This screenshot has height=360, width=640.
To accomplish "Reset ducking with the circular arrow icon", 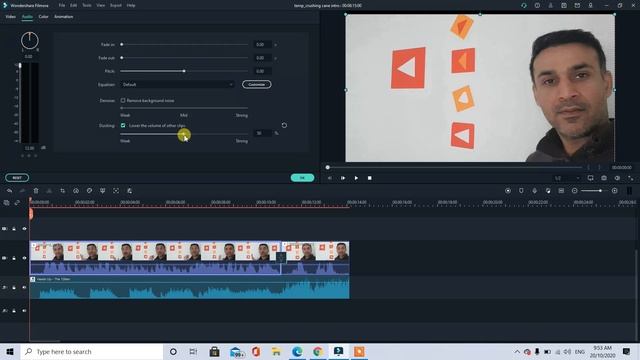I will point(284,125).
